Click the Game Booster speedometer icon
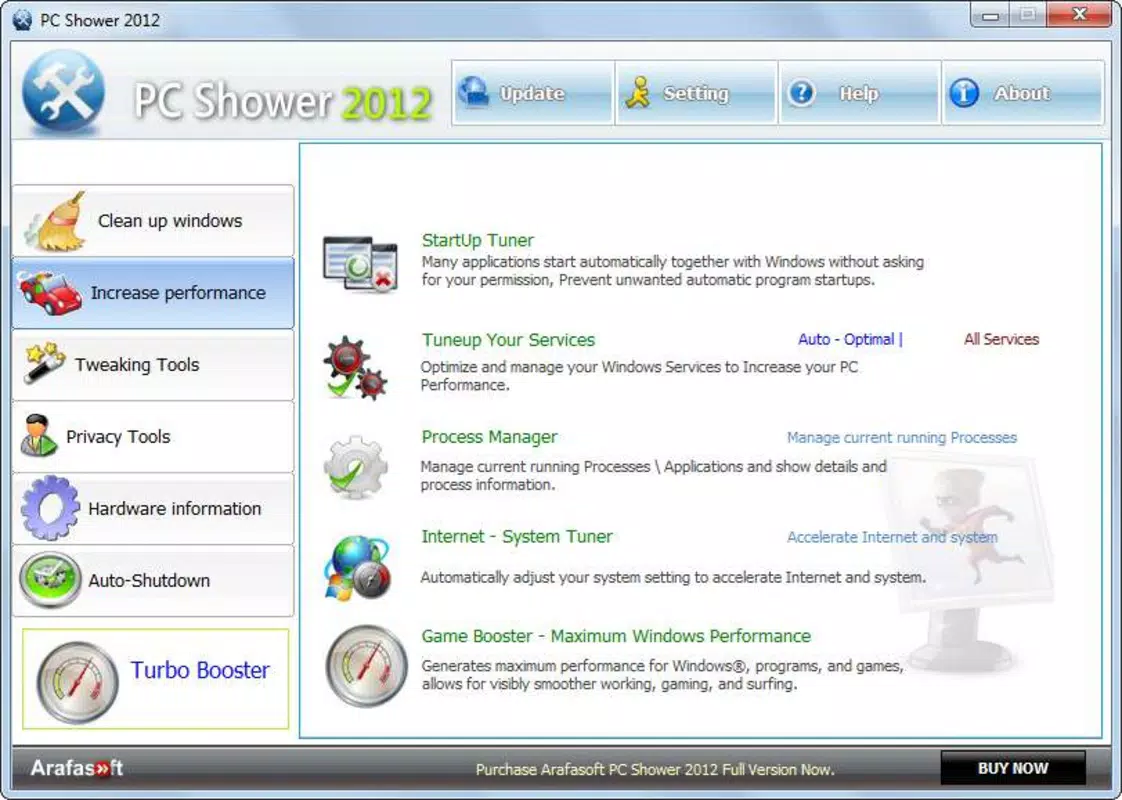 [x=366, y=666]
